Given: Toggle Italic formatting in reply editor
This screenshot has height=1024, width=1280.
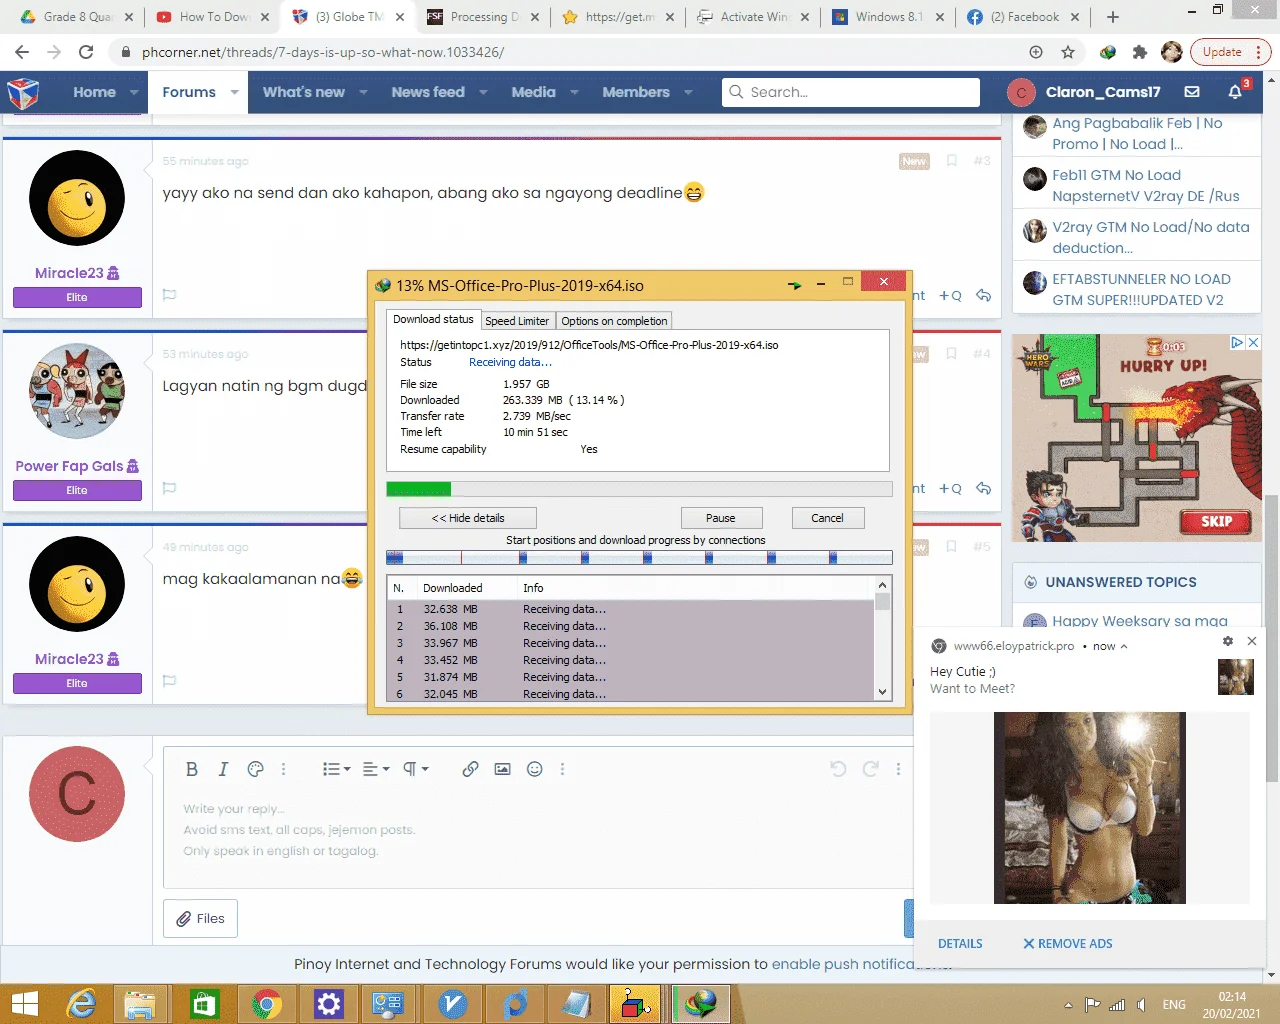Looking at the screenshot, I should tap(223, 769).
